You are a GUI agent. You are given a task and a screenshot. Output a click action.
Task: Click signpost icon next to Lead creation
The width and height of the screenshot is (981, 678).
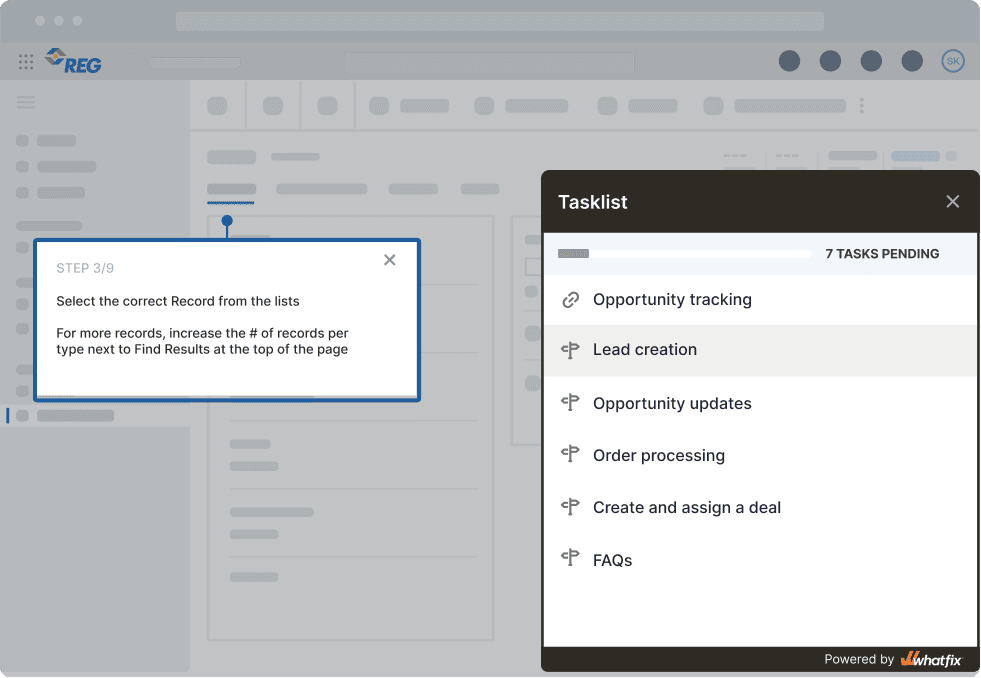click(570, 350)
